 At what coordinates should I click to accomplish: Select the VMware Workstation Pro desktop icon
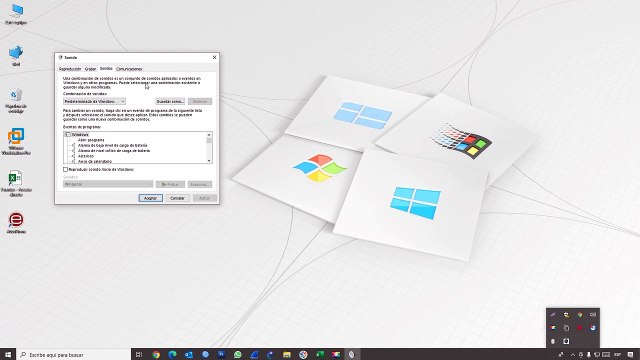click(x=16, y=141)
